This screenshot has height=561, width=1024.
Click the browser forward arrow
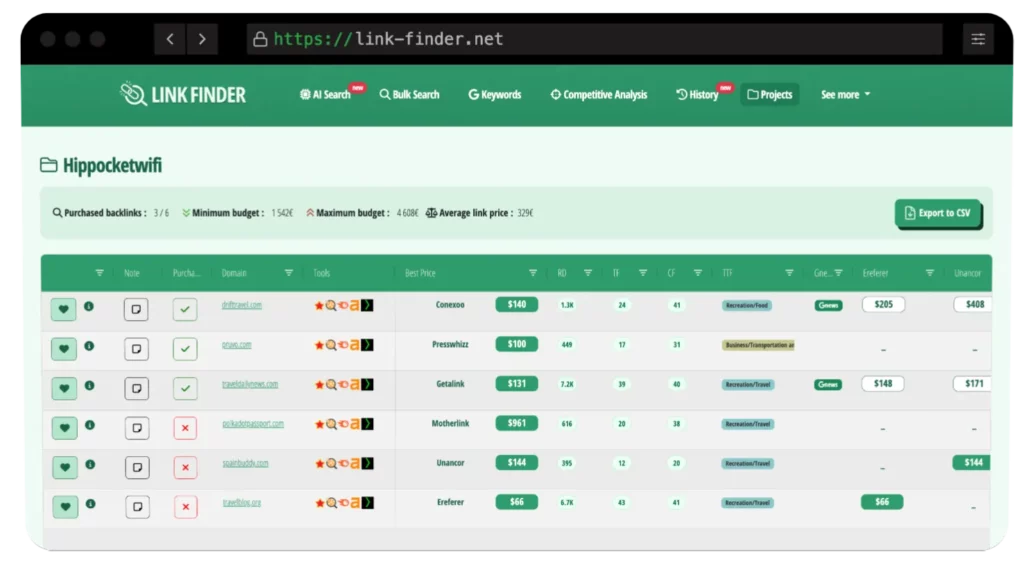[x=202, y=39]
